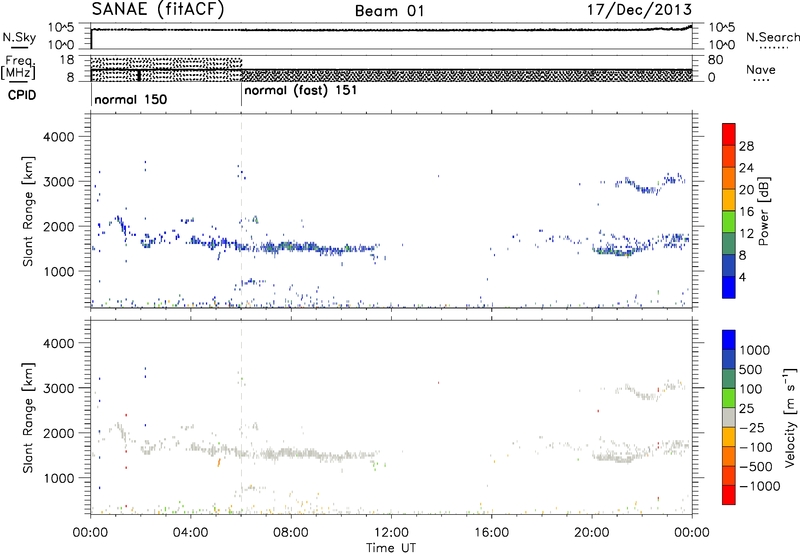Click the SANAE (fitACF) plot title
This screenshot has width=800, height=554.
(x=158, y=9)
